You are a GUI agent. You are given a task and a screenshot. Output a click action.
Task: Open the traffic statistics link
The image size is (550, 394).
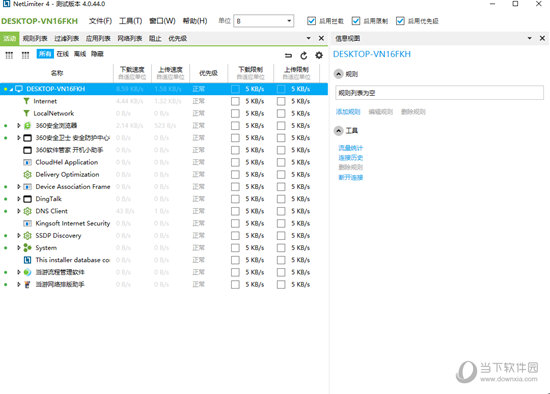[350, 148]
